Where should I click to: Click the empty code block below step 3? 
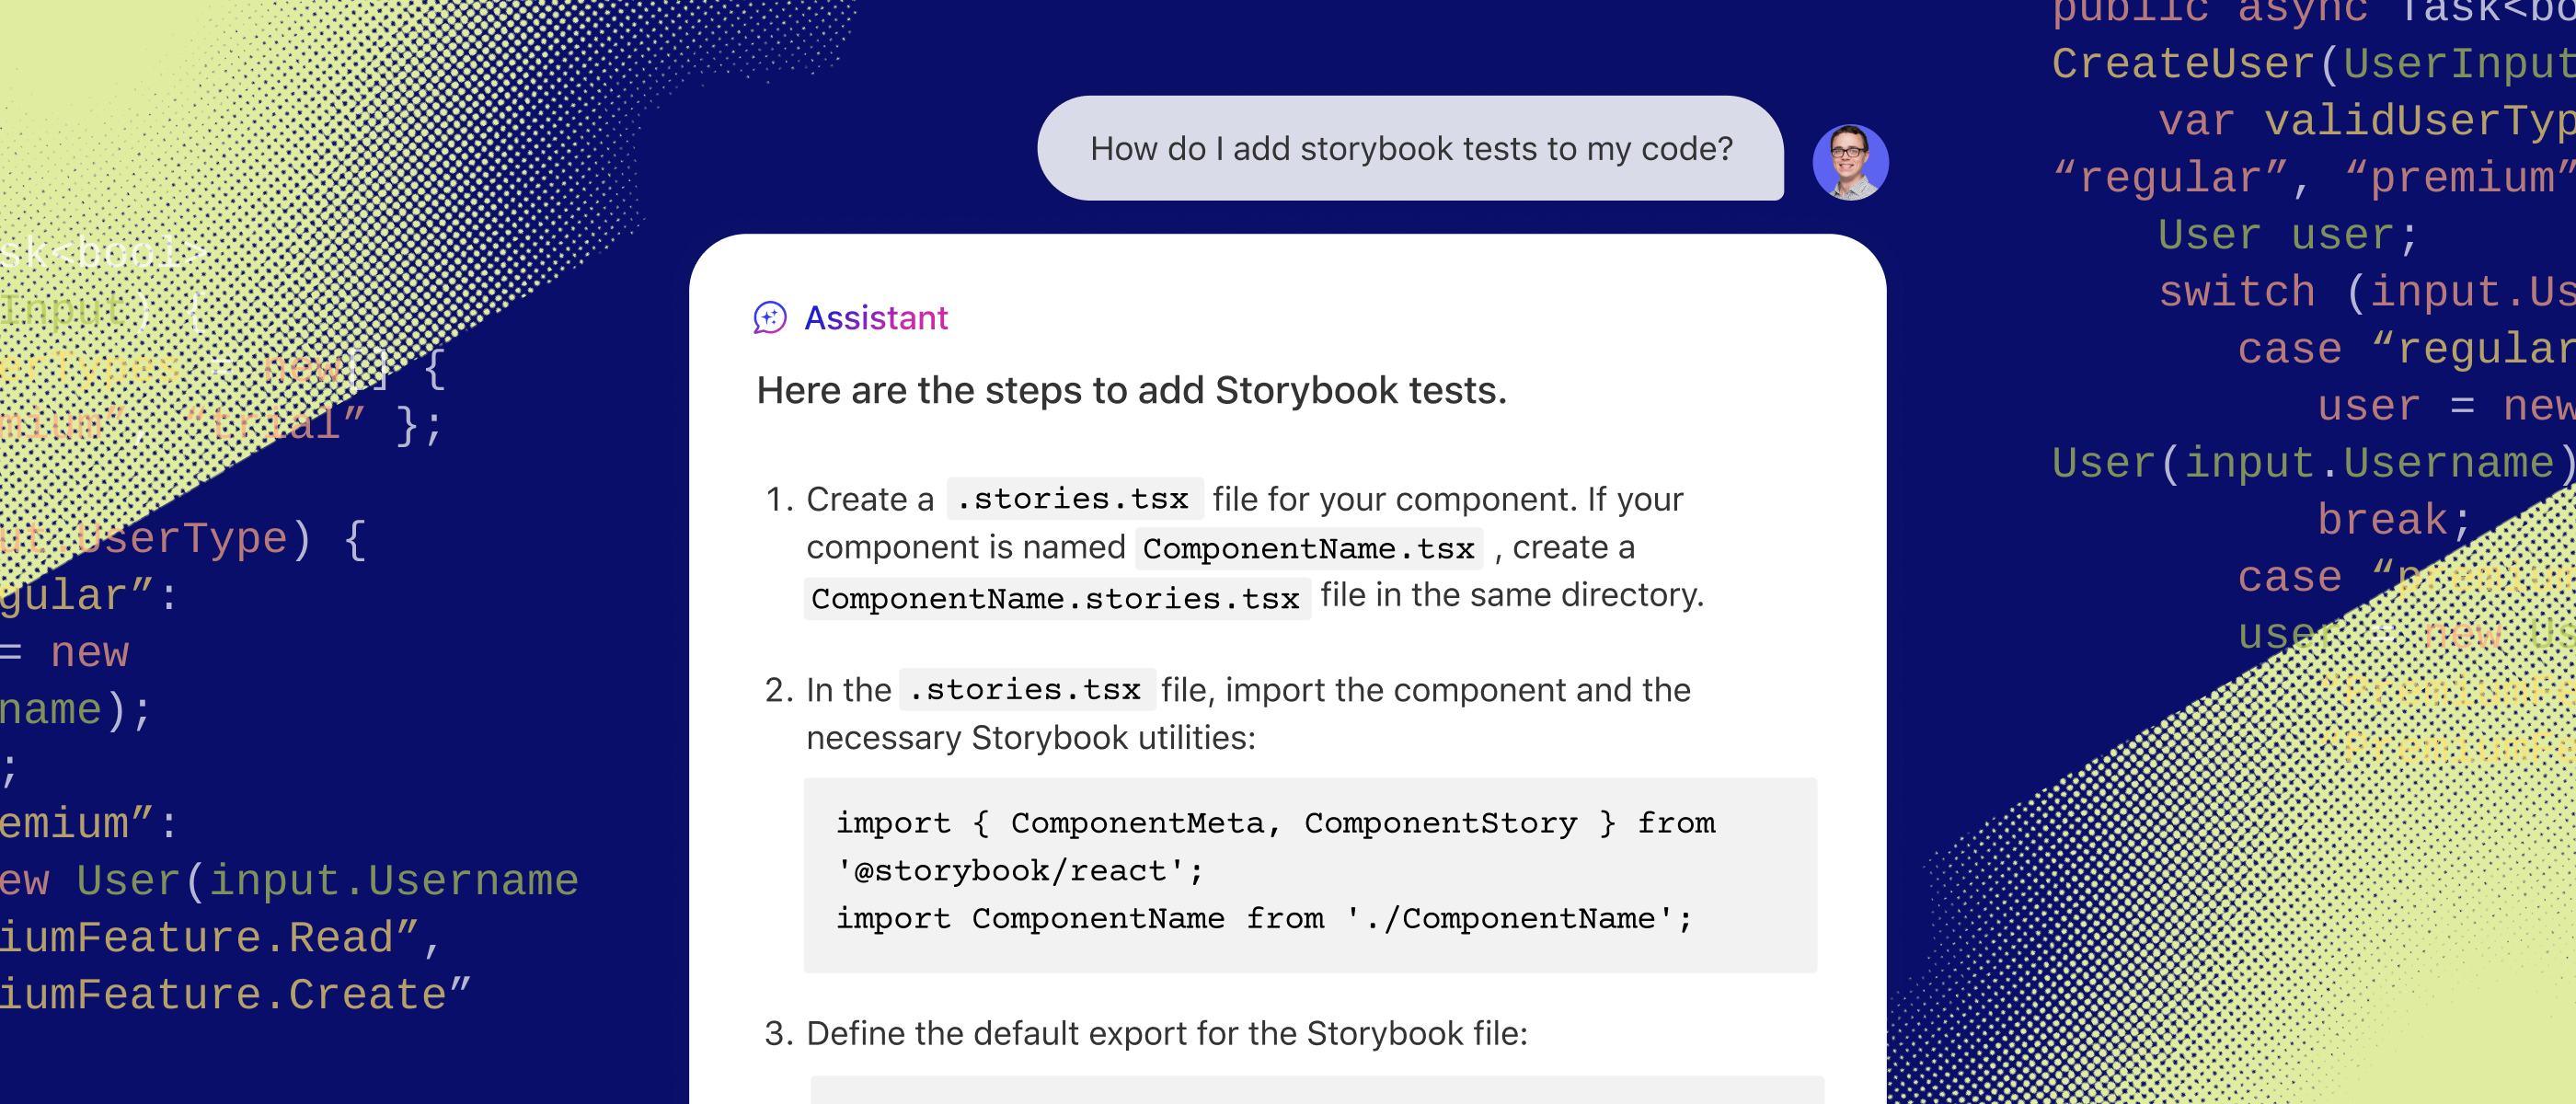pyautogui.click(x=1316, y=1090)
